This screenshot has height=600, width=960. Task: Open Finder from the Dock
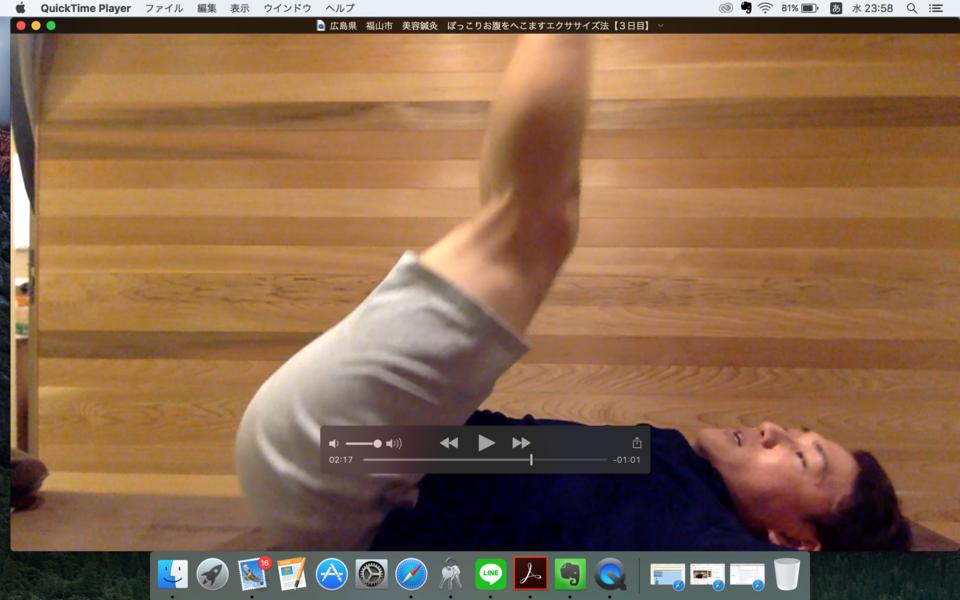coord(173,574)
